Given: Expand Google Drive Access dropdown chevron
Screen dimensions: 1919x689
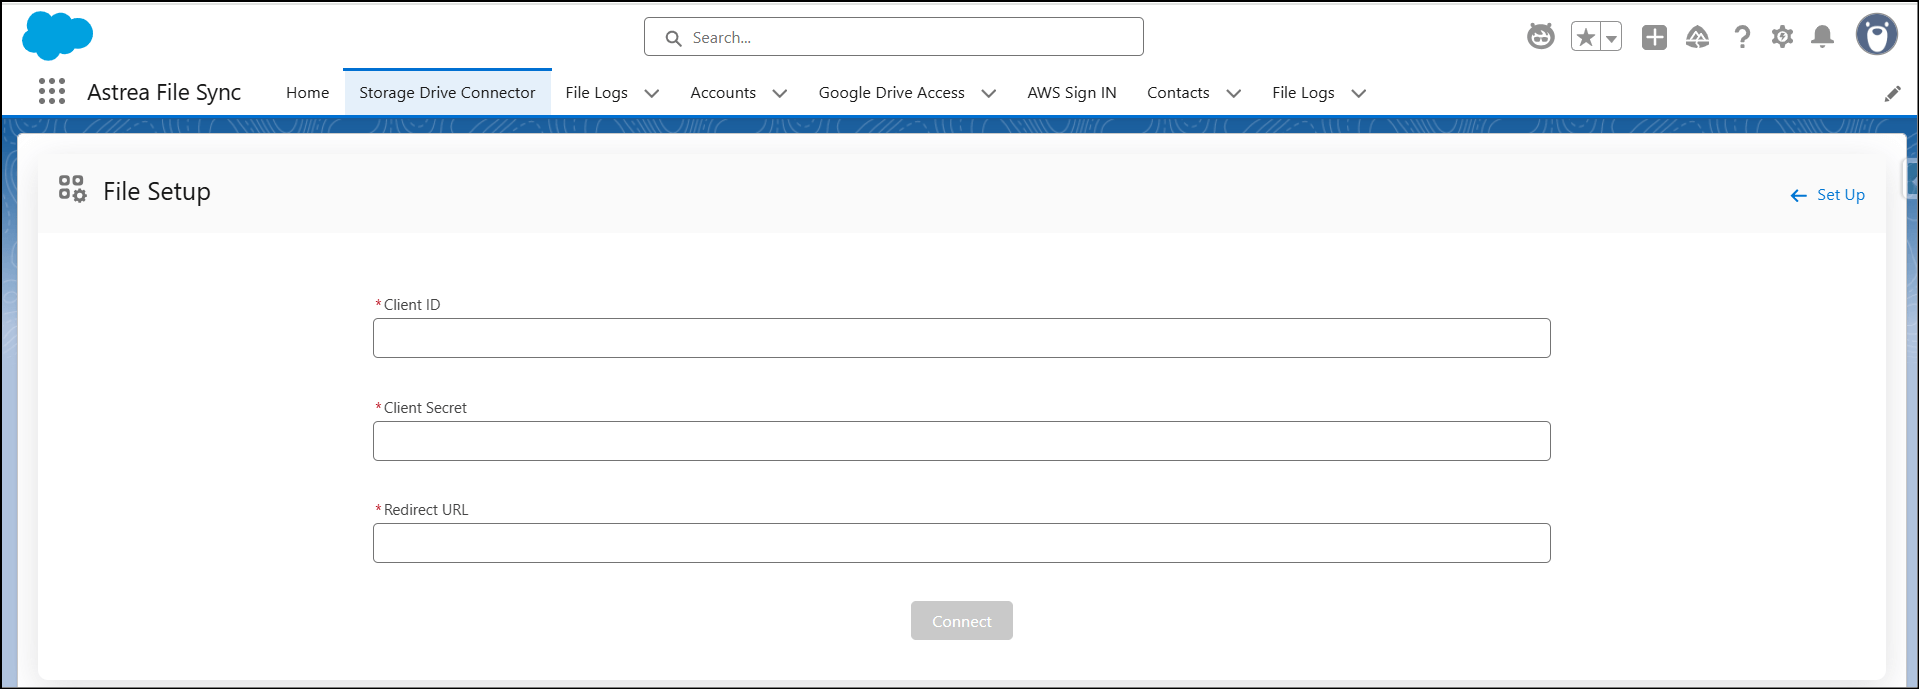Looking at the screenshot, I should 989,93.
